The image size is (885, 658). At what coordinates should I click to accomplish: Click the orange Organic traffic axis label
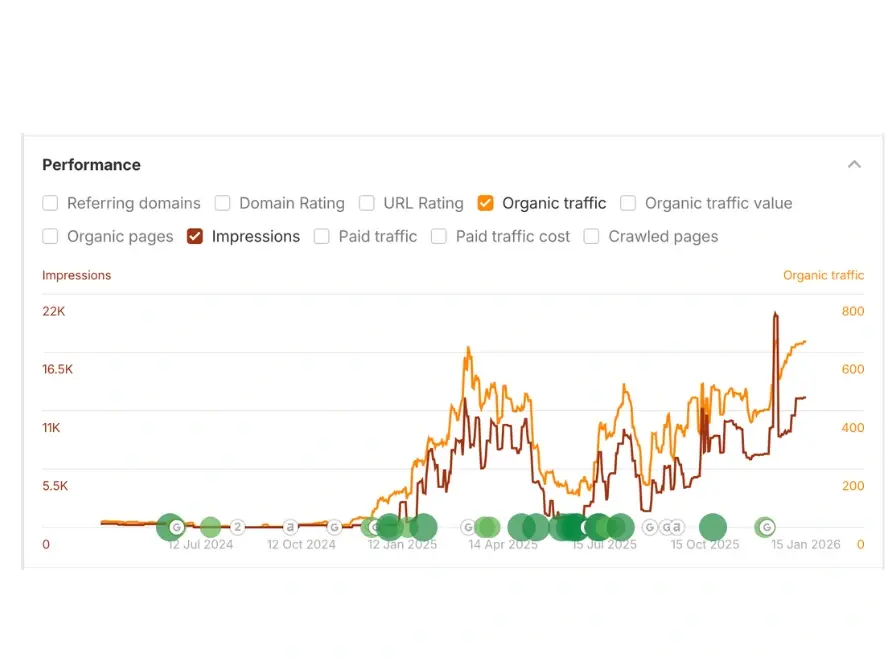823,275
